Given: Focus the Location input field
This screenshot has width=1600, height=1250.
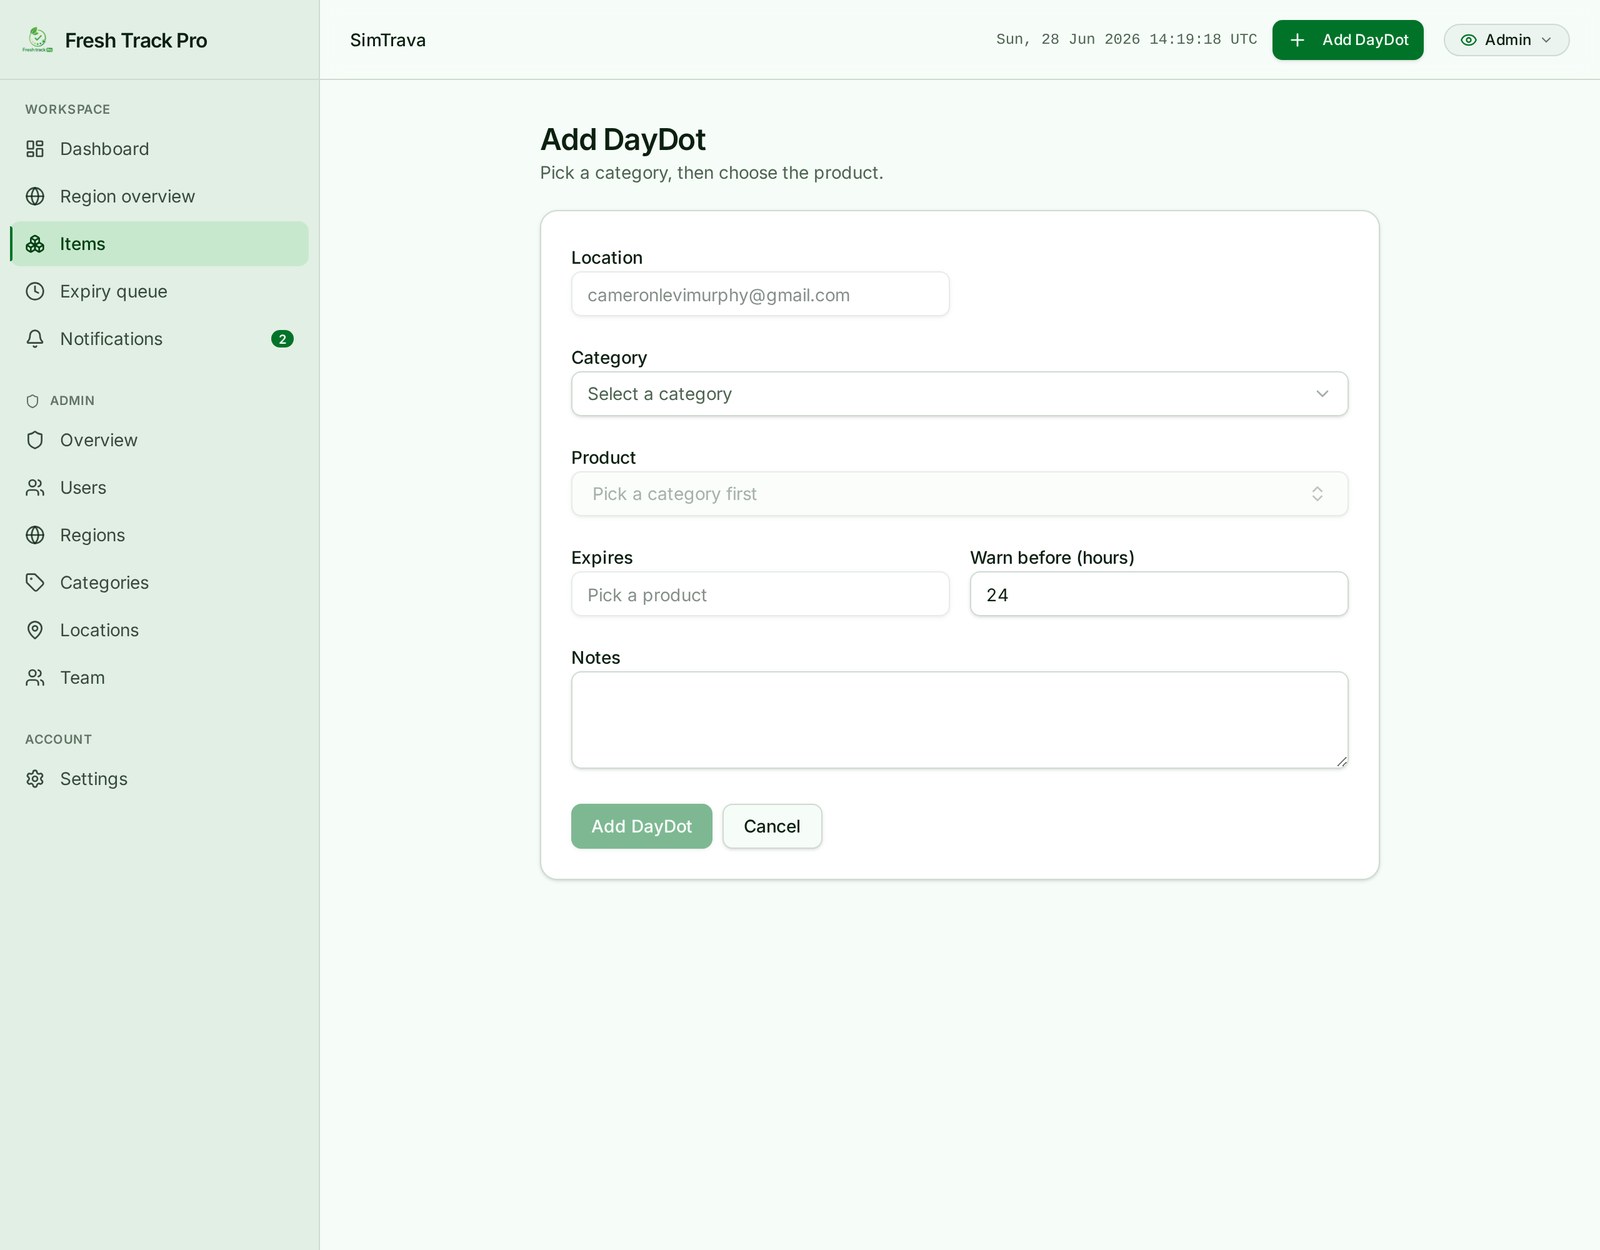Looking at the screenshot, I should [x=760, y=295].
